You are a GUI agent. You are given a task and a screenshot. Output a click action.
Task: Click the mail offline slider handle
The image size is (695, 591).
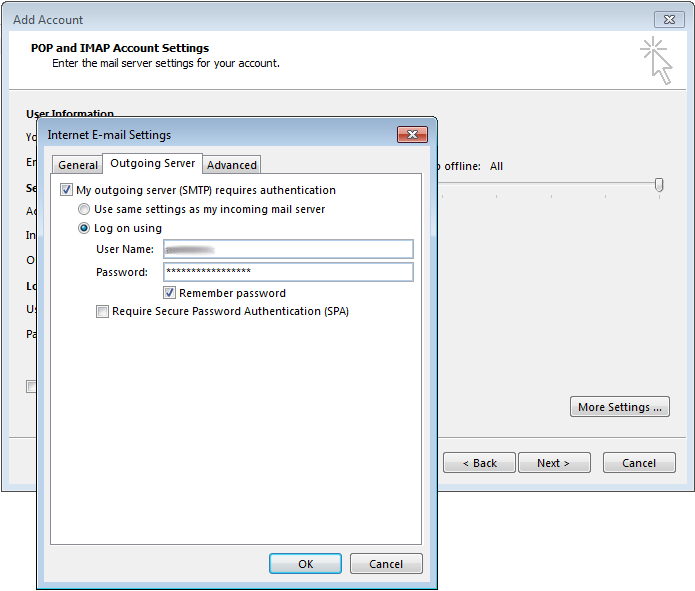tap(659, 184)
